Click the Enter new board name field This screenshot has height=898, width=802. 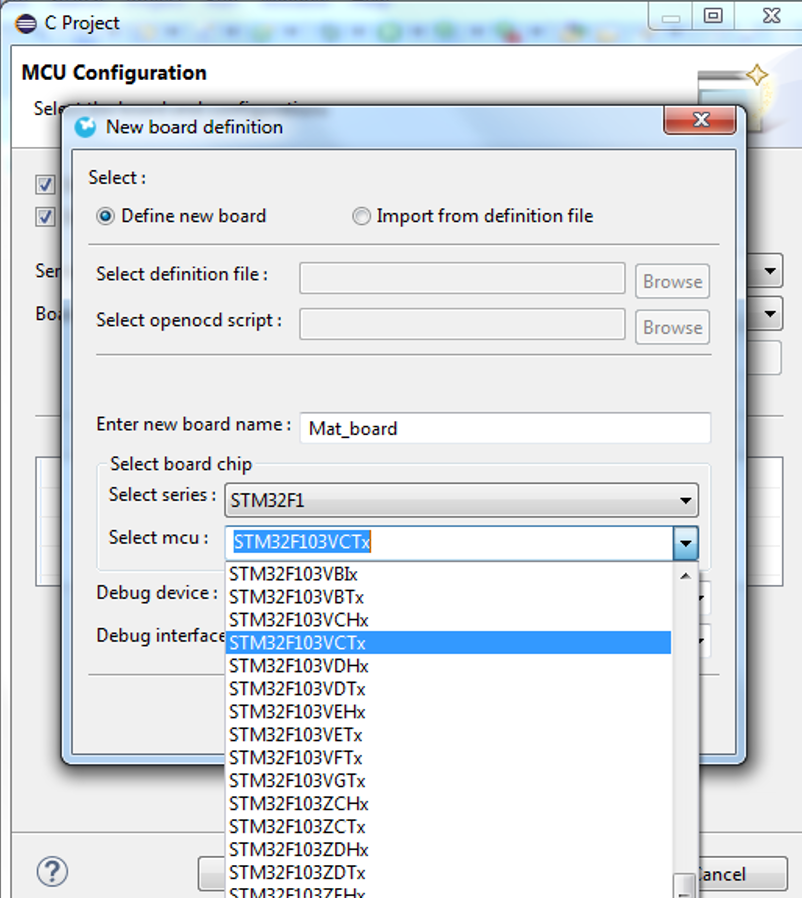pyautogui.click(x=505, y=428)
